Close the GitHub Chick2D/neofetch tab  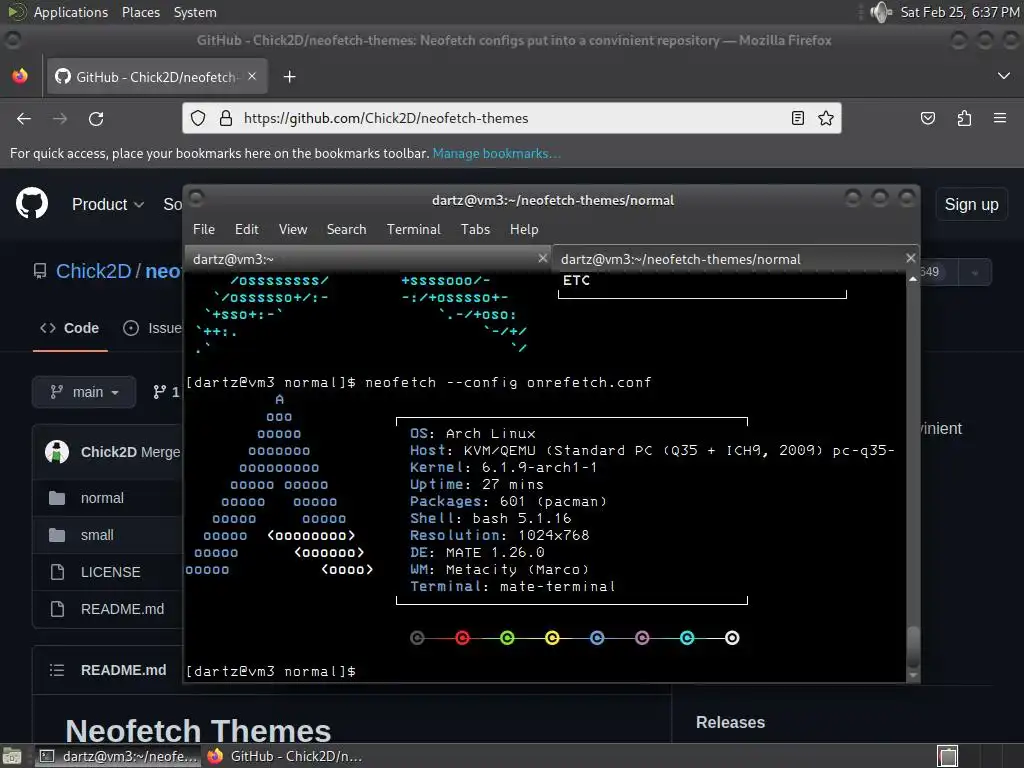coord(252,76)
